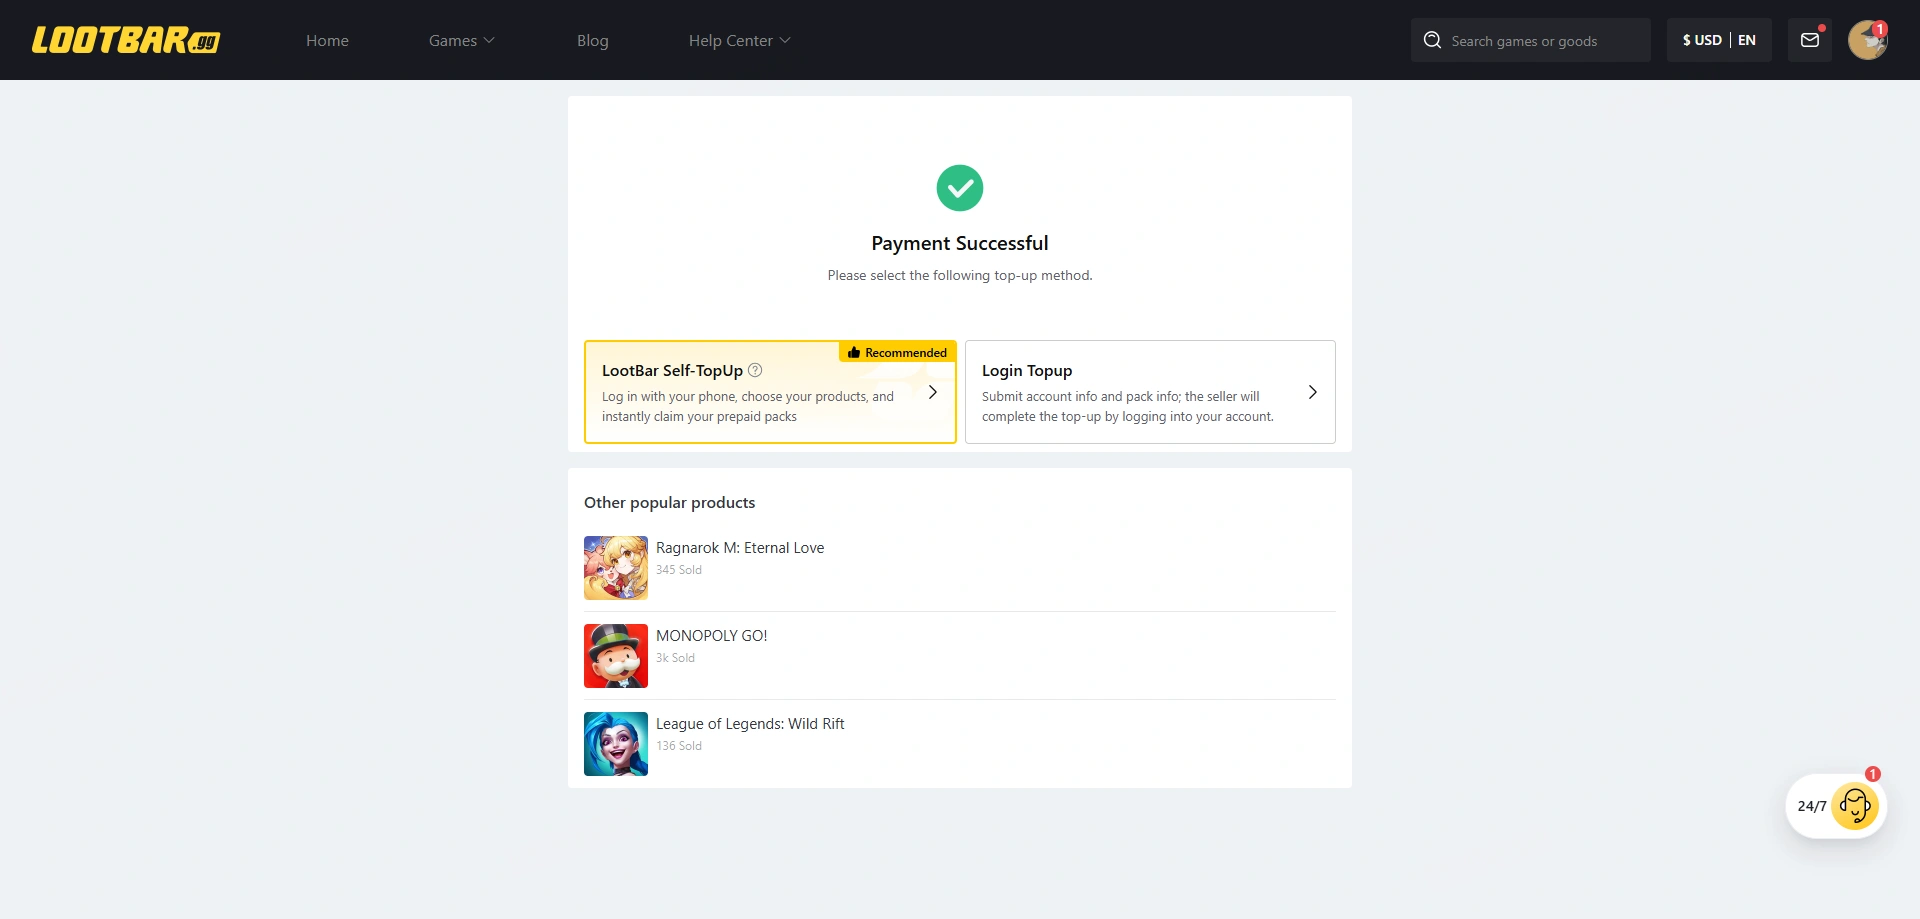Select the Login Topup option
The height and width of the screenshot is (919, 1920).
[1150, 392]
